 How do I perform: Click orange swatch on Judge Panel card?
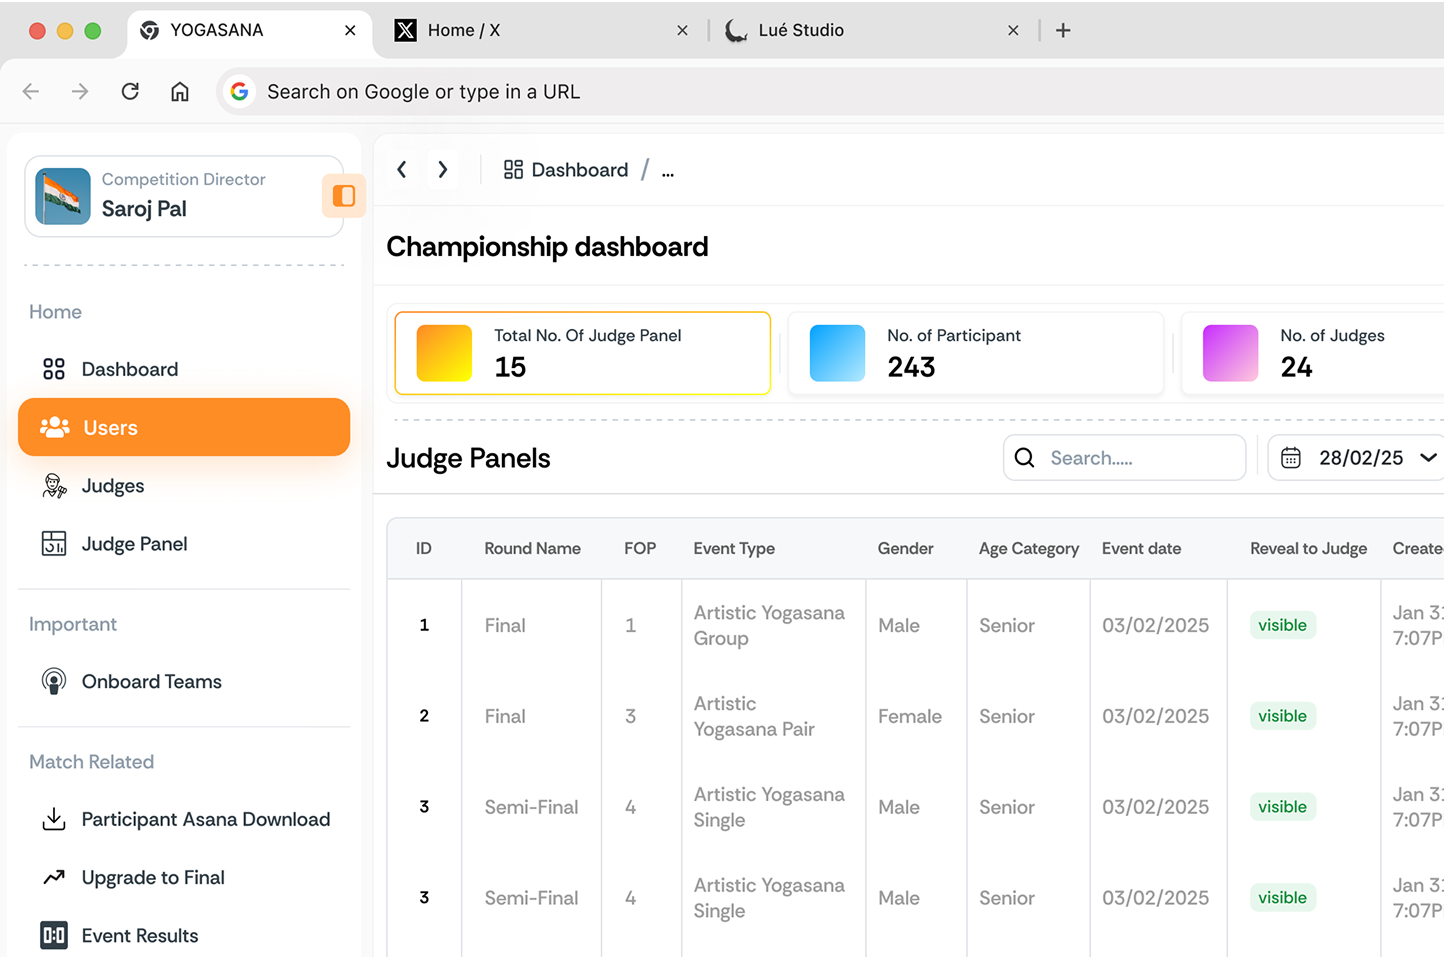coord(444,353)
